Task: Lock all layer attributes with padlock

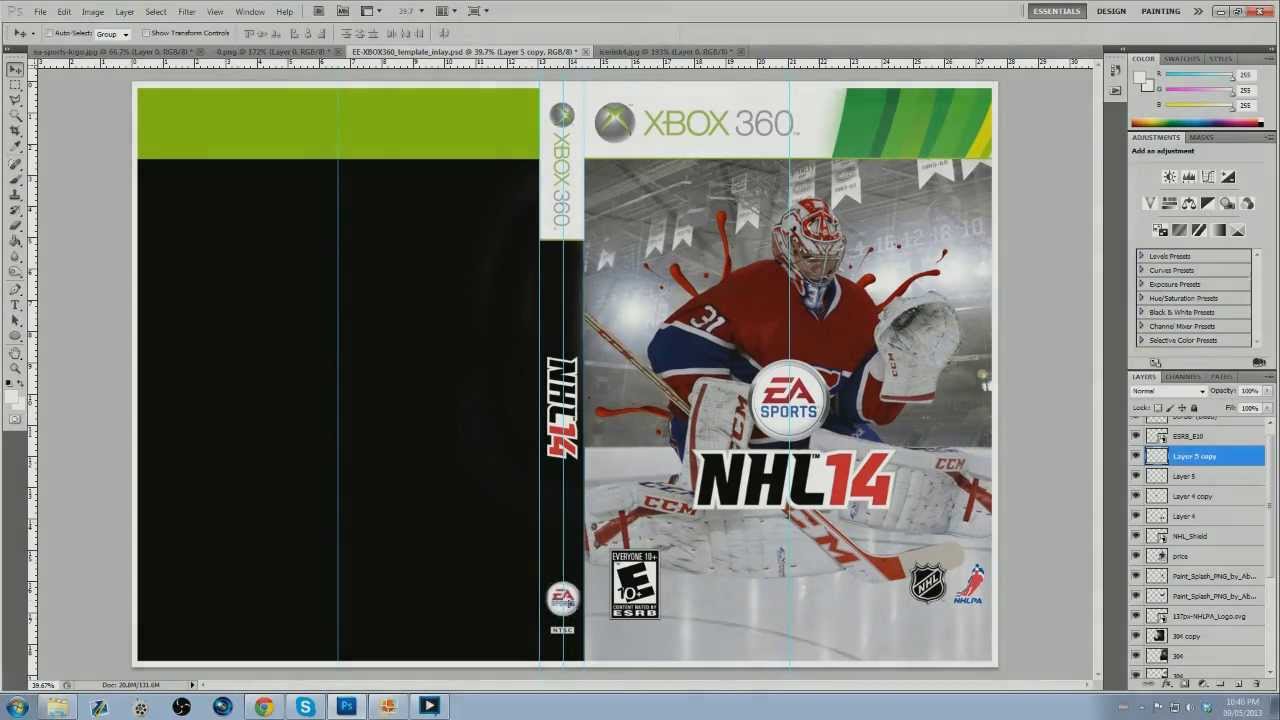Action: pyautogui.click(x=1194, y=408)
